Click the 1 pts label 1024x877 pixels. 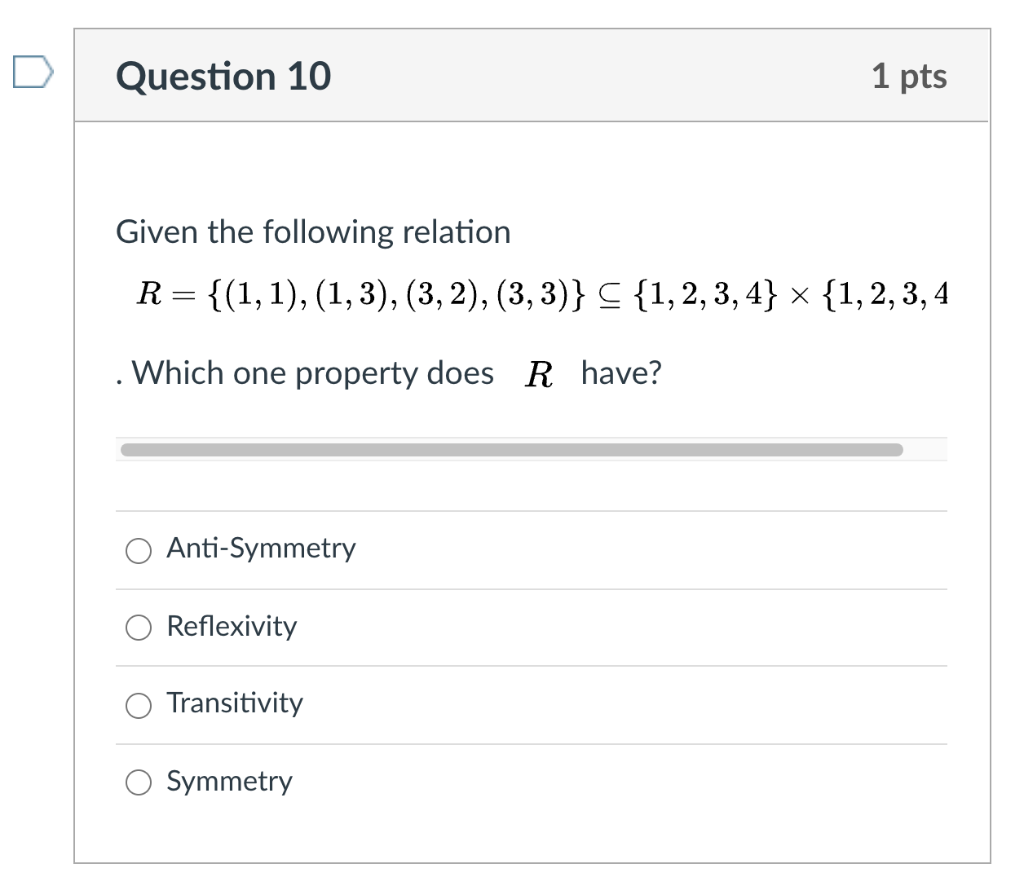(909, 76)
